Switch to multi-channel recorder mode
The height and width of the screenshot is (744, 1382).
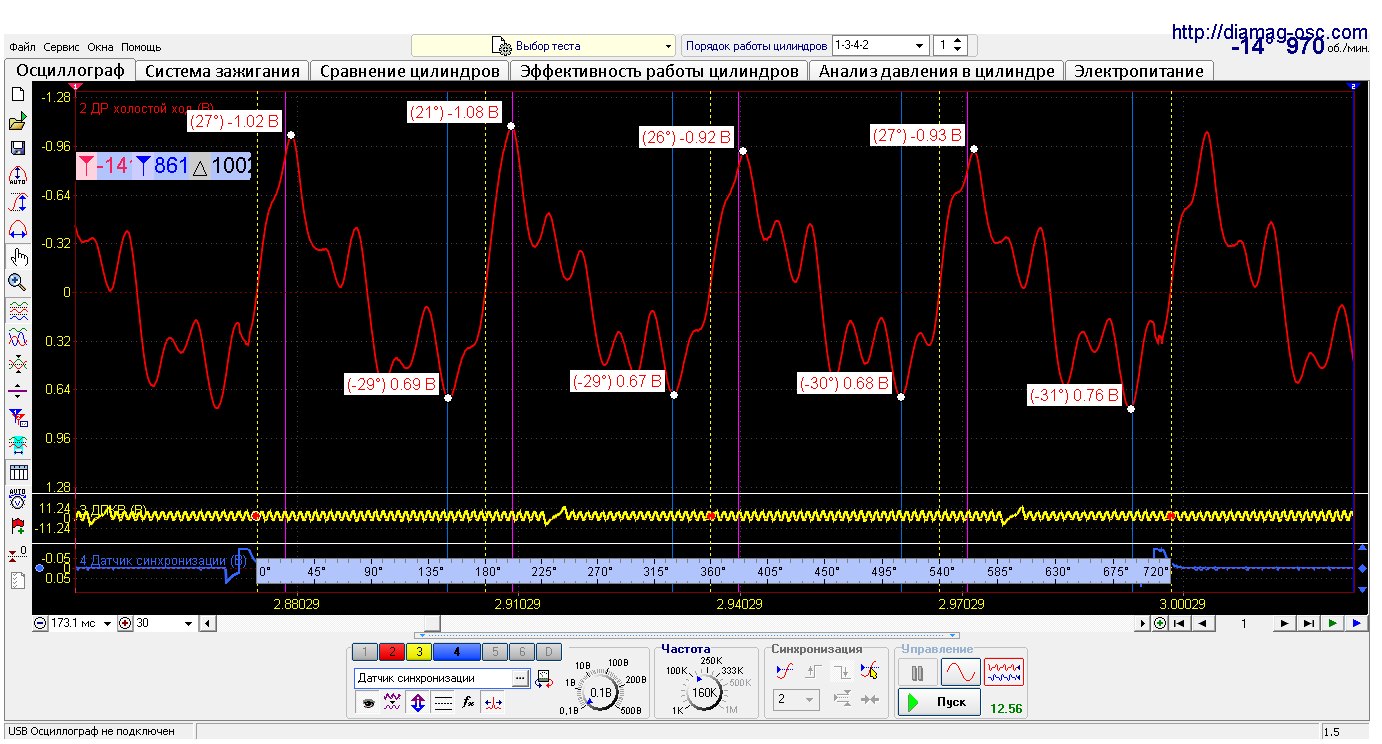[x=1004, y=672]
